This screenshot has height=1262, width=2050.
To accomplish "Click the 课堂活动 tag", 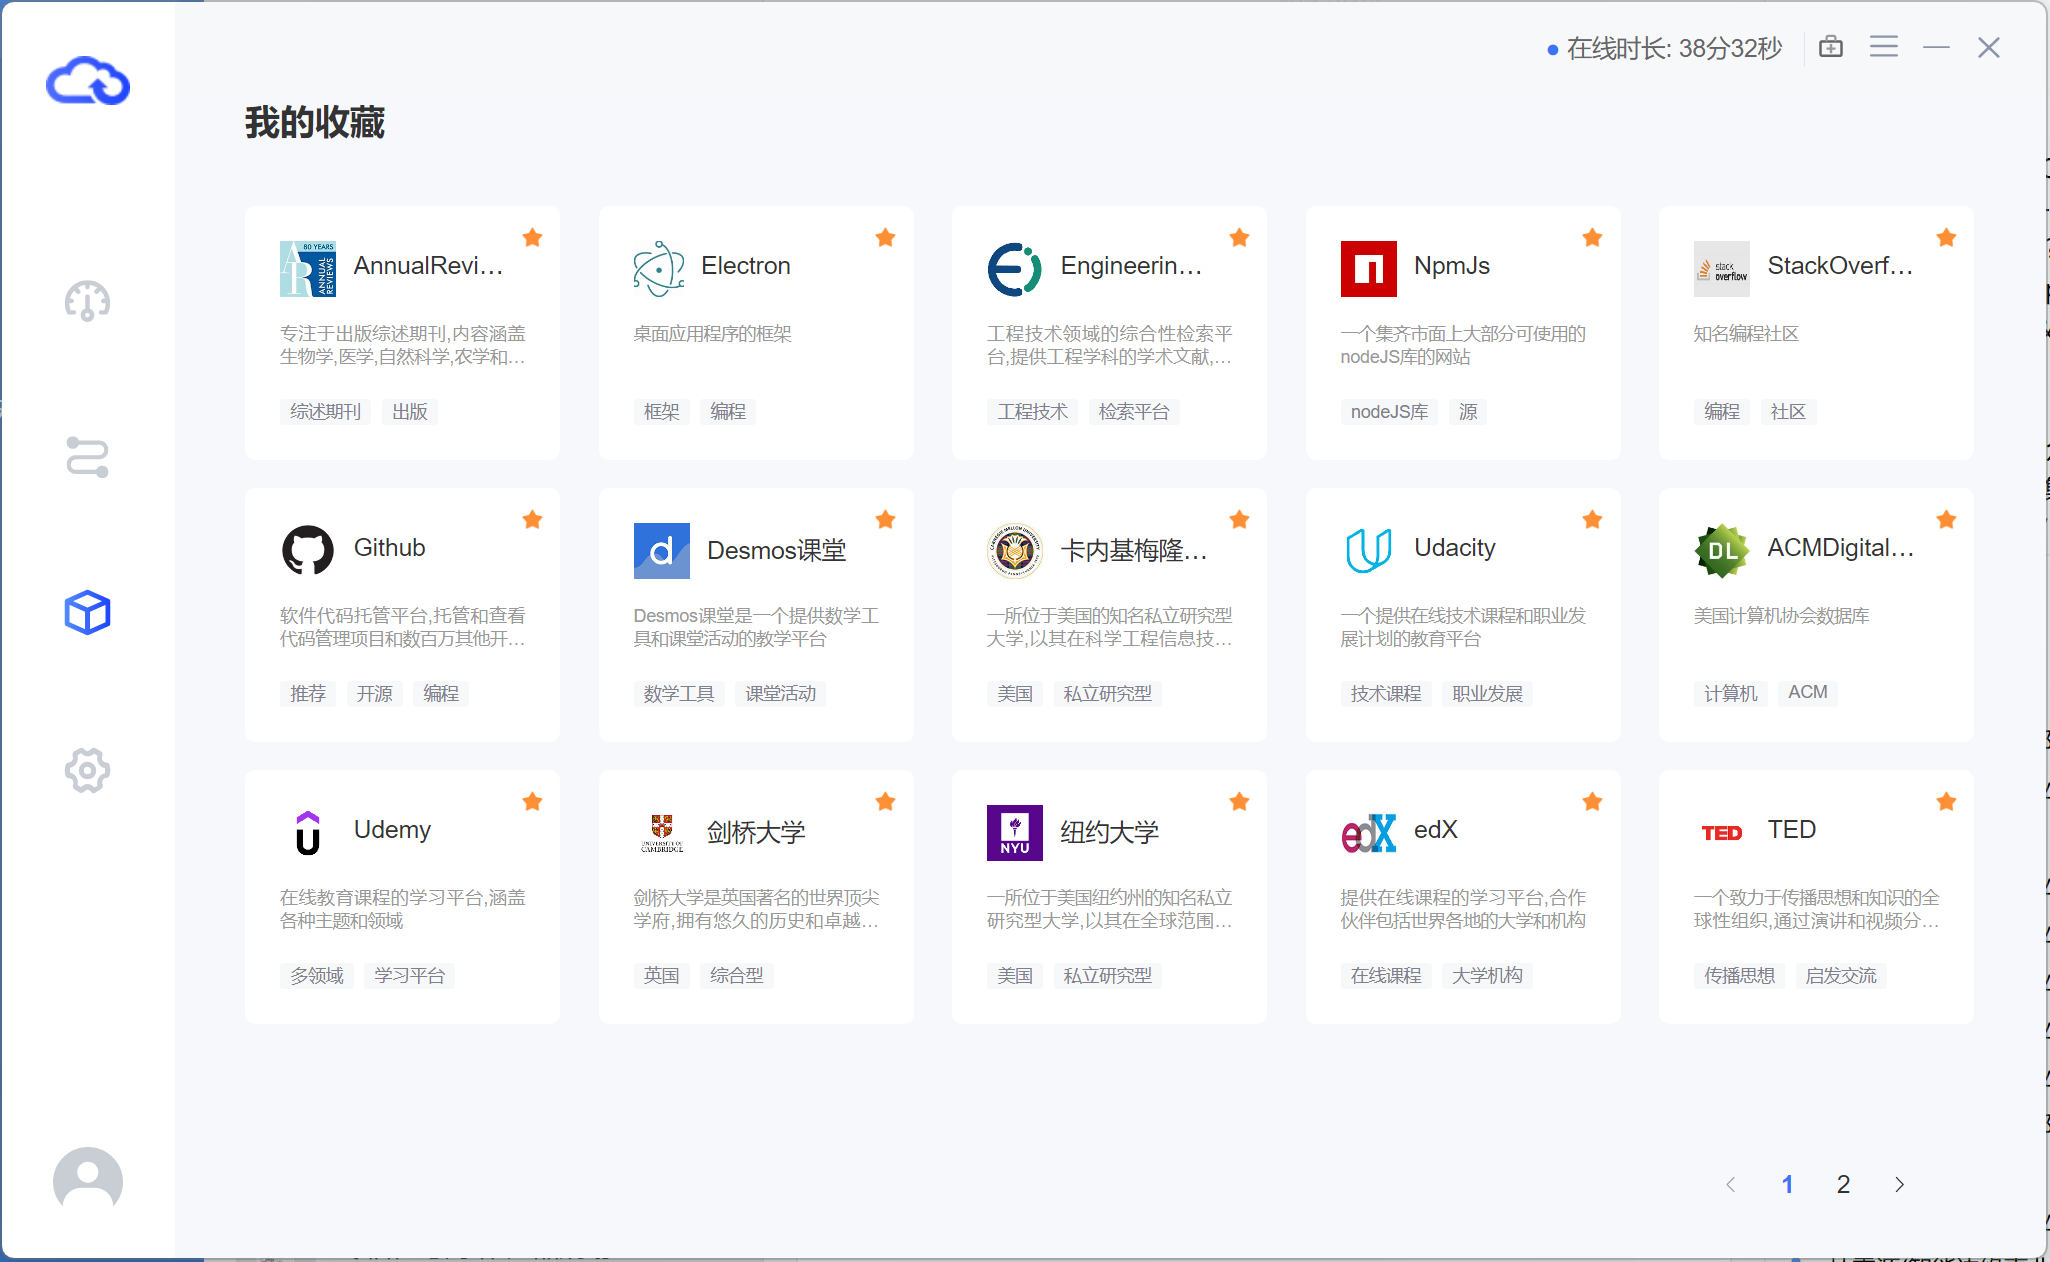I will coord(780,693).
